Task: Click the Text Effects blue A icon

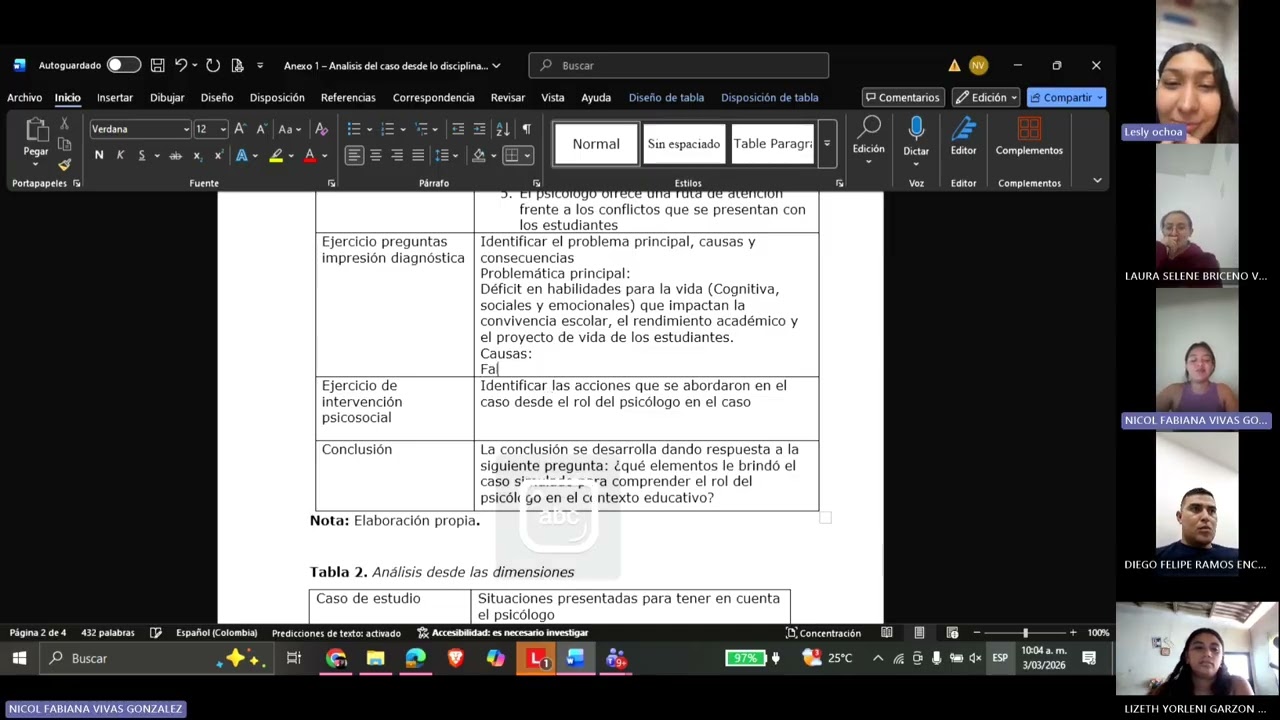Action: (241, 155)
